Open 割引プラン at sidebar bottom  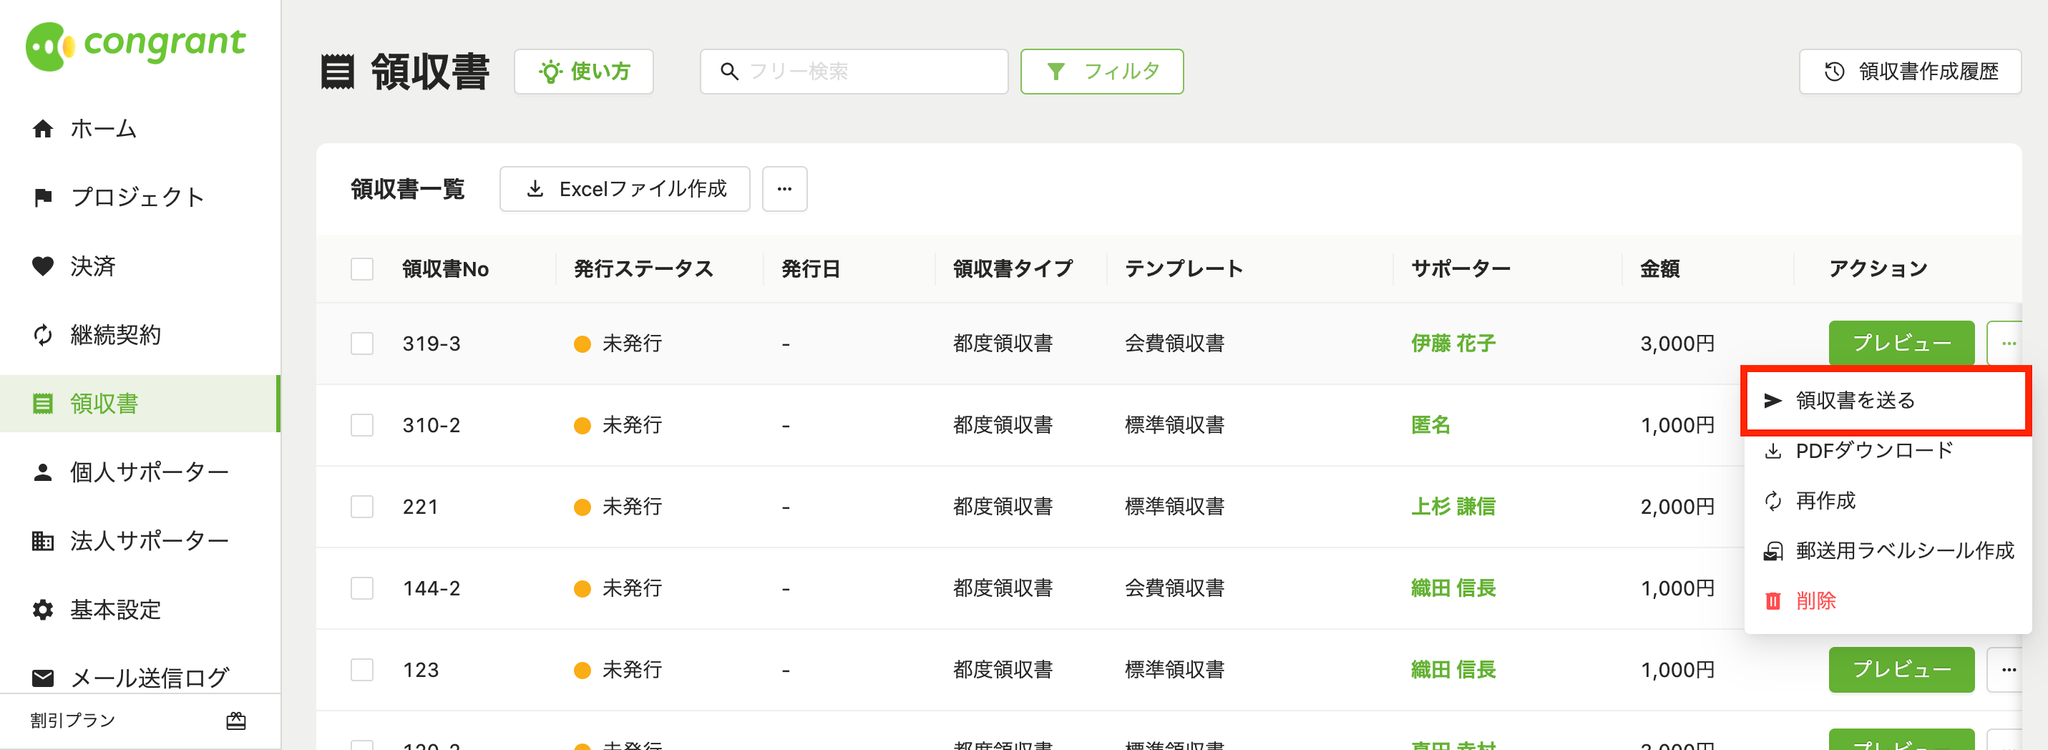(x=140, y=721)
